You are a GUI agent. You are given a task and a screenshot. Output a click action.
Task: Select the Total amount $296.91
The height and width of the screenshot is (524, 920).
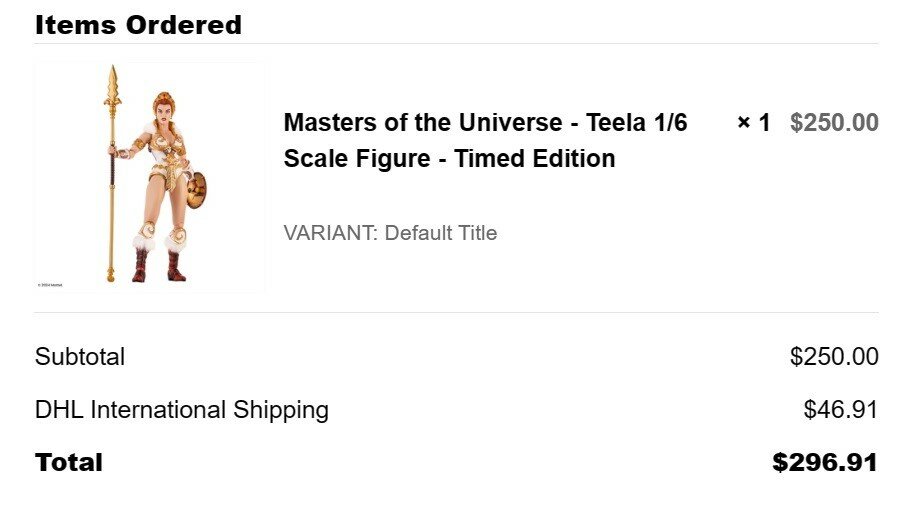click(x=825, y=462)
